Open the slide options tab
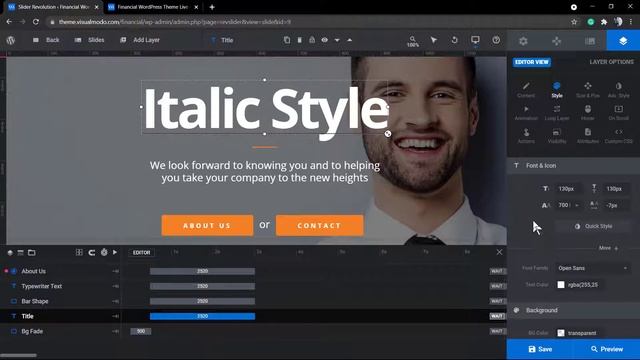 tap(590, 41)
